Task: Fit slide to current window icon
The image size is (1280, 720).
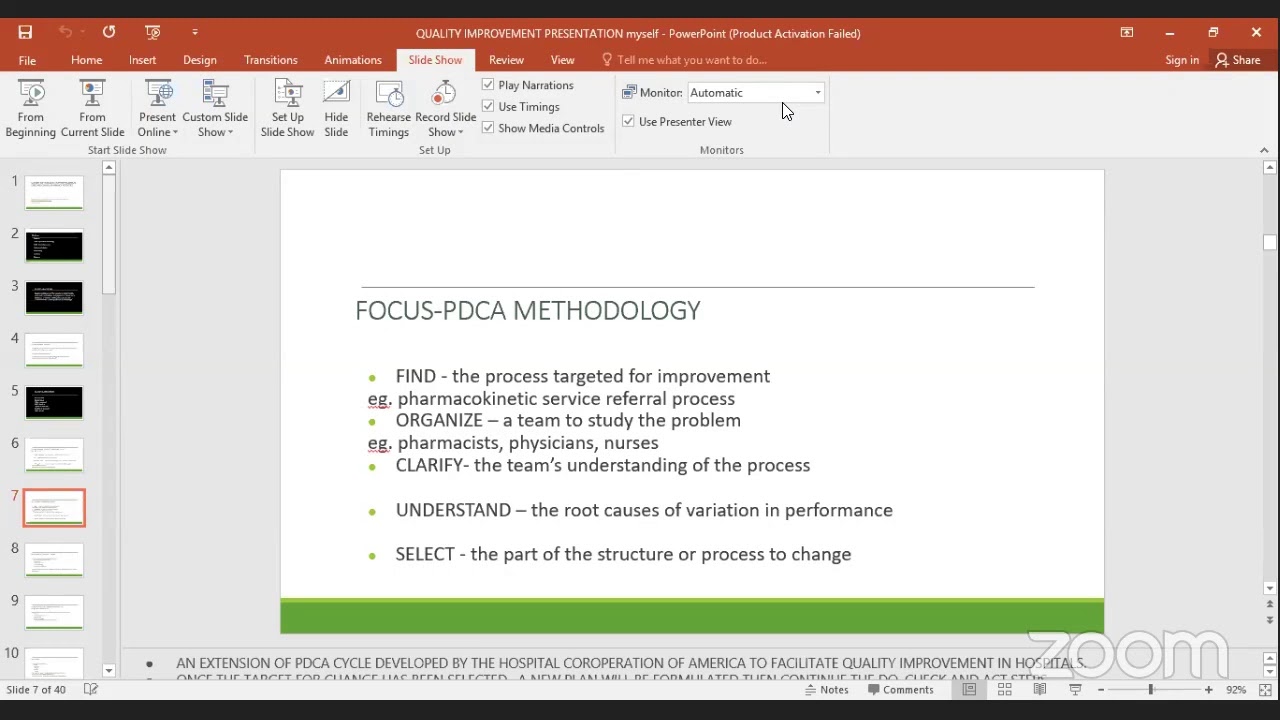Action: coord(1265,690)
